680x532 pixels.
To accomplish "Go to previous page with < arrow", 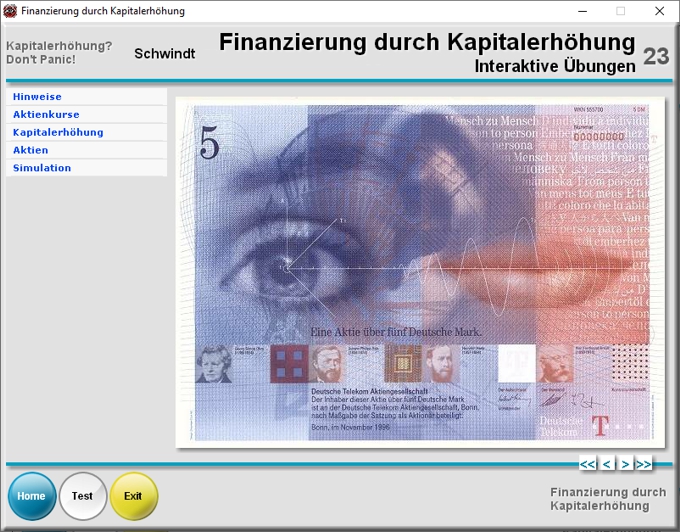I will [x=607, y=464].
